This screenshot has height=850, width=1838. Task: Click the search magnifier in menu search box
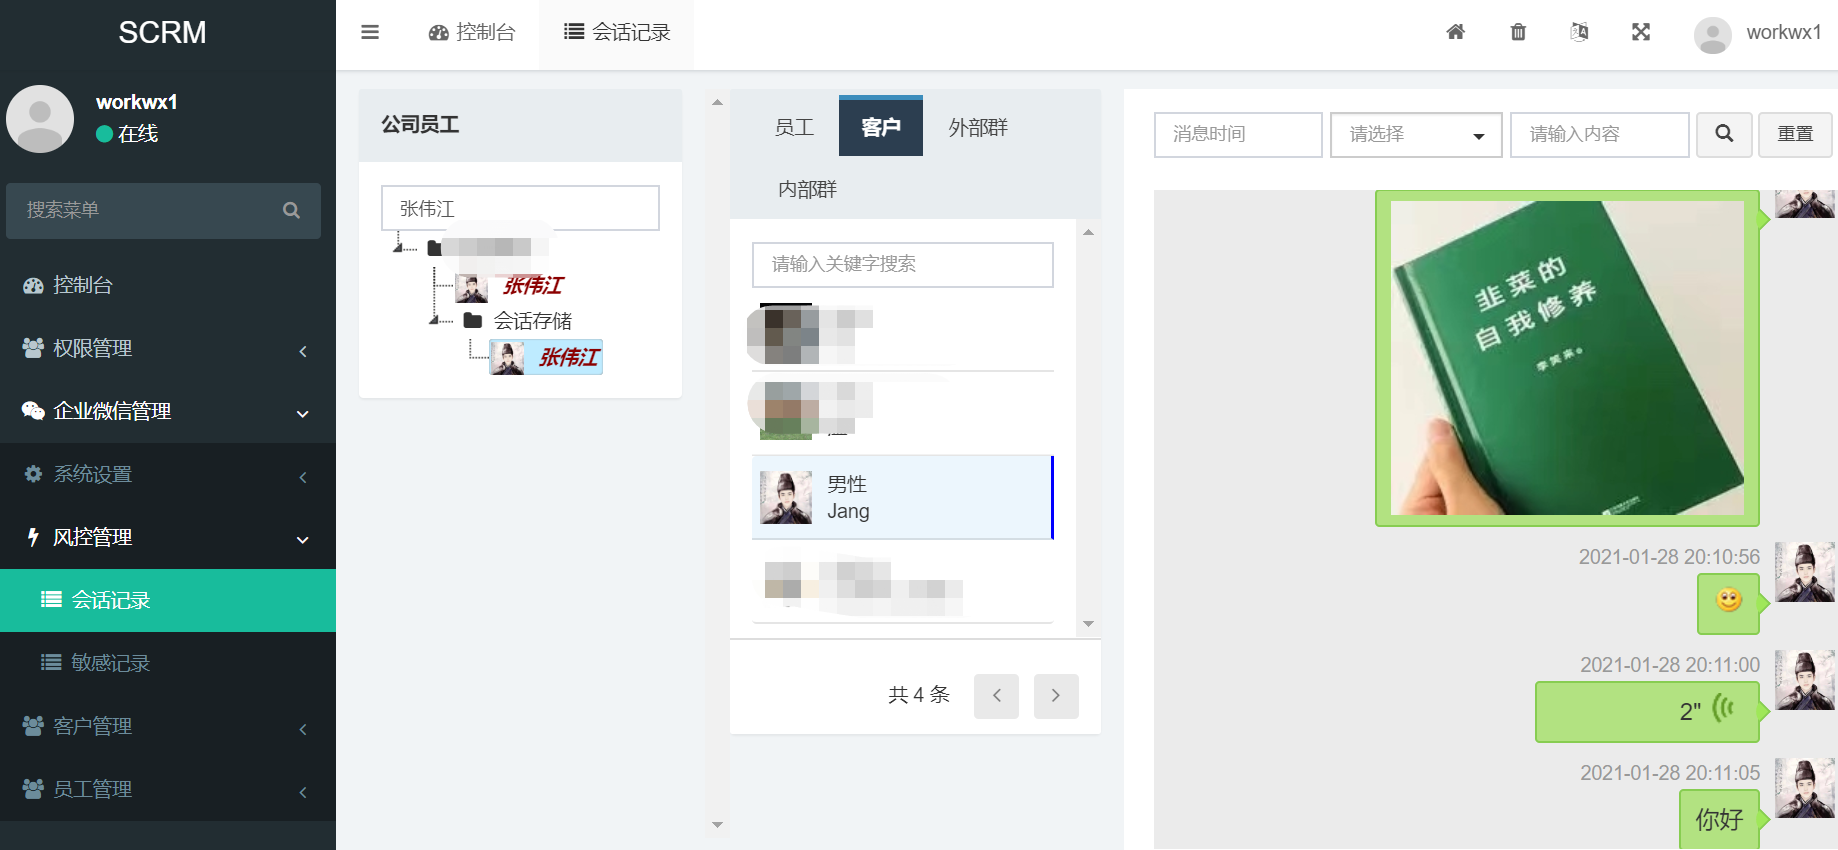(291, 210)
